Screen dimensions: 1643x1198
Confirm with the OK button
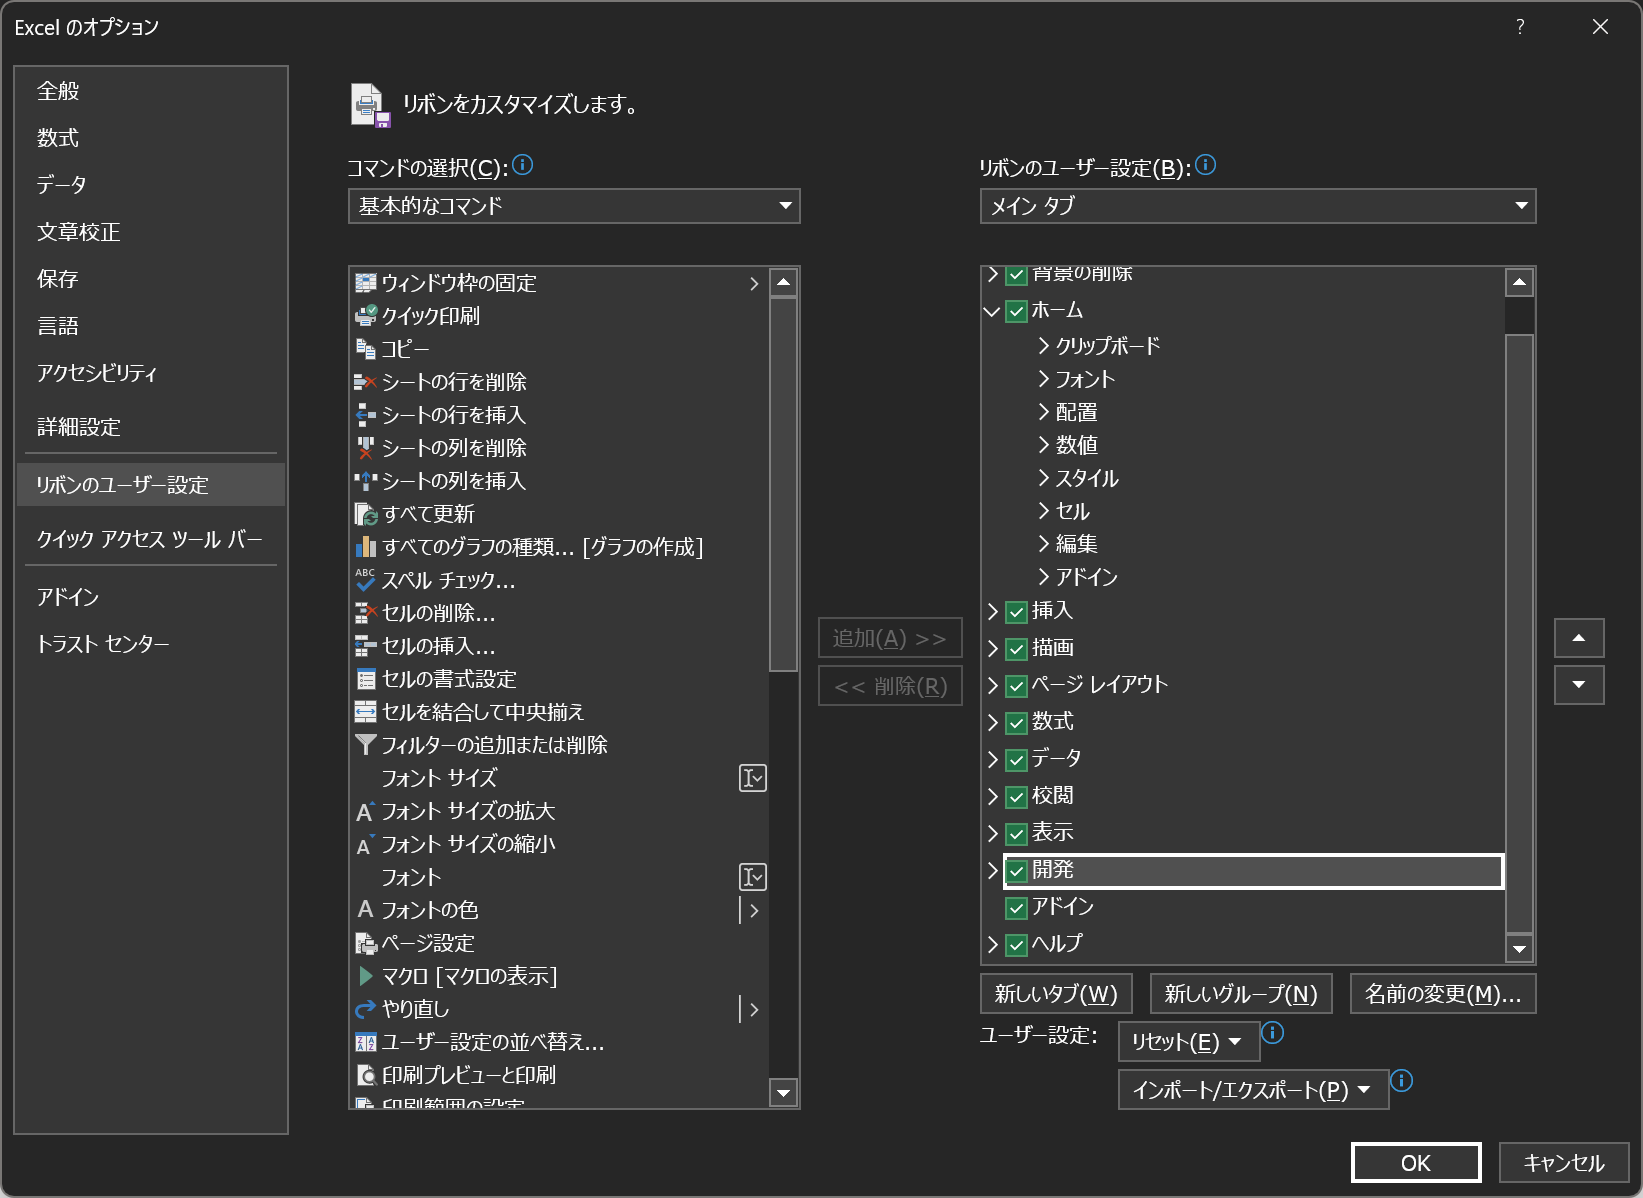click(x=1416, y=1163)
